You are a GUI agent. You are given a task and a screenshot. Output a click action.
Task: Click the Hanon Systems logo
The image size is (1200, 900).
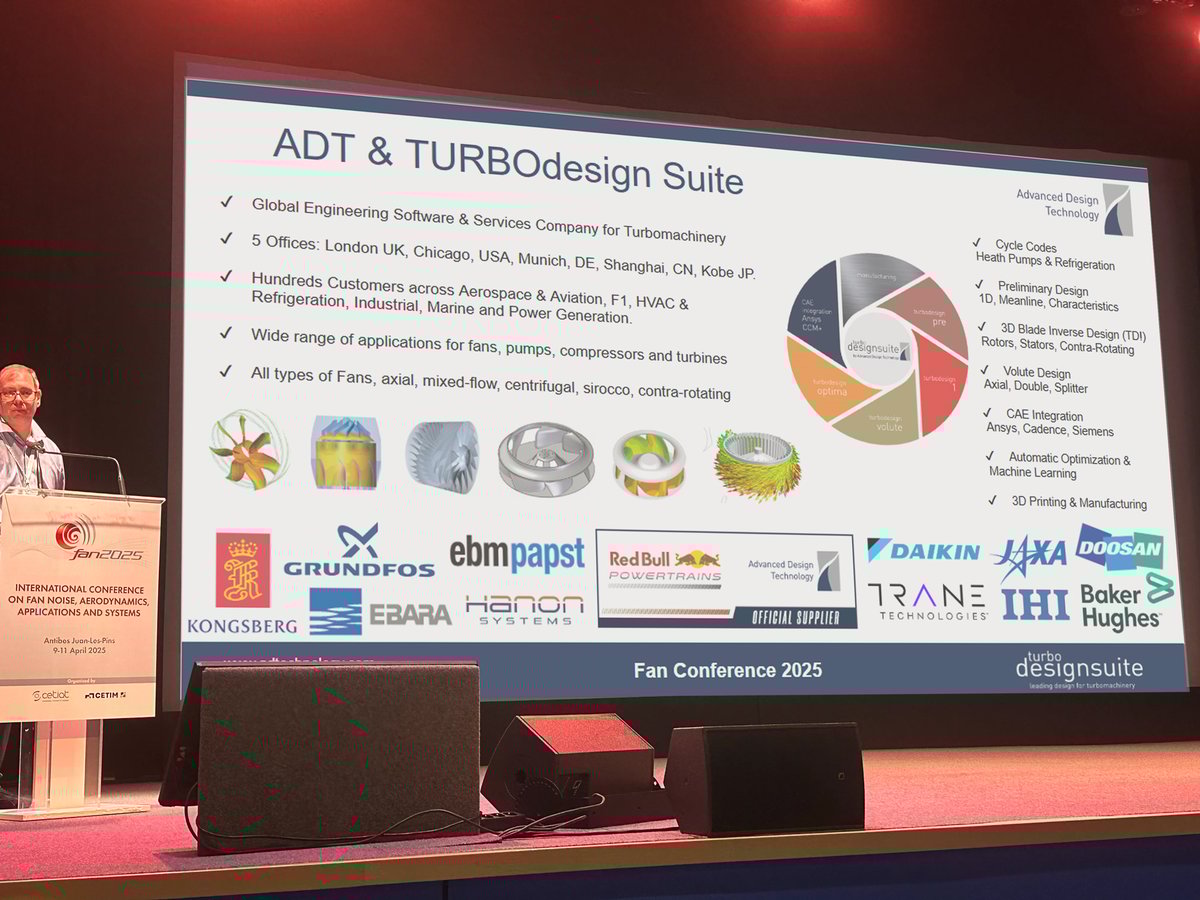(524, 608)
